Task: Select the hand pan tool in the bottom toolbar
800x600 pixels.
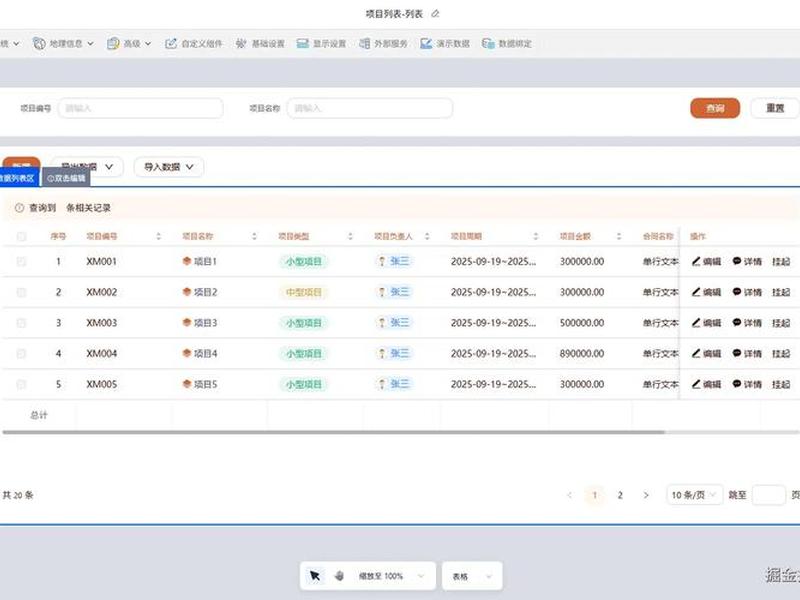Action: [x=339, y=576]
